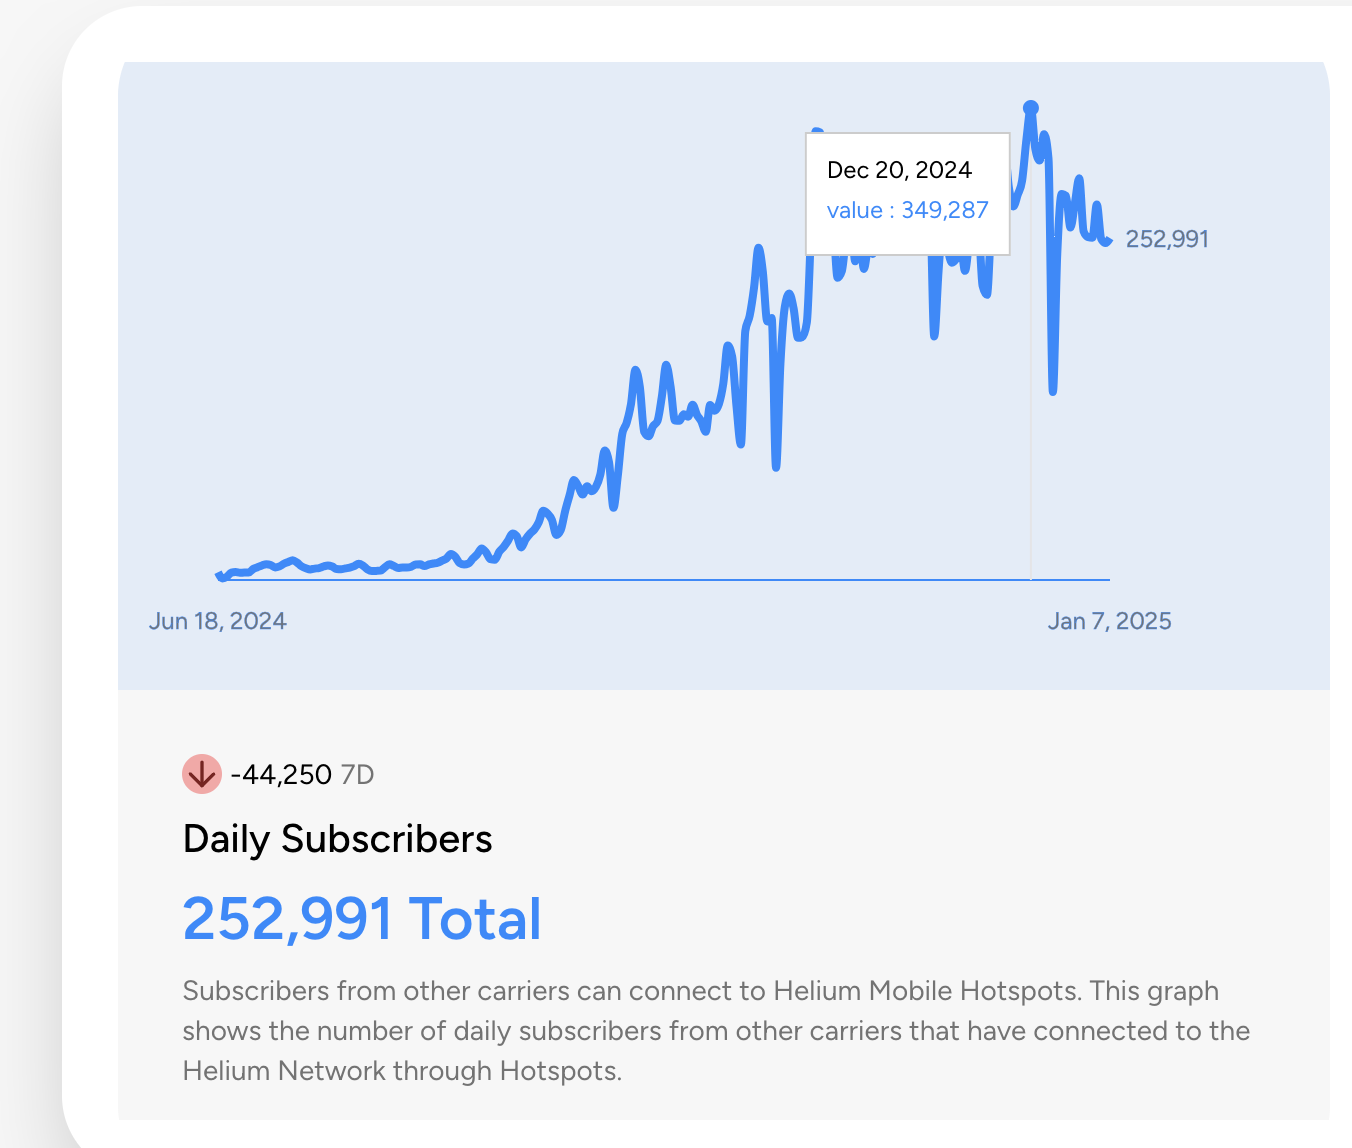Click the starting point of the chart line

click(x=220, y=575)
